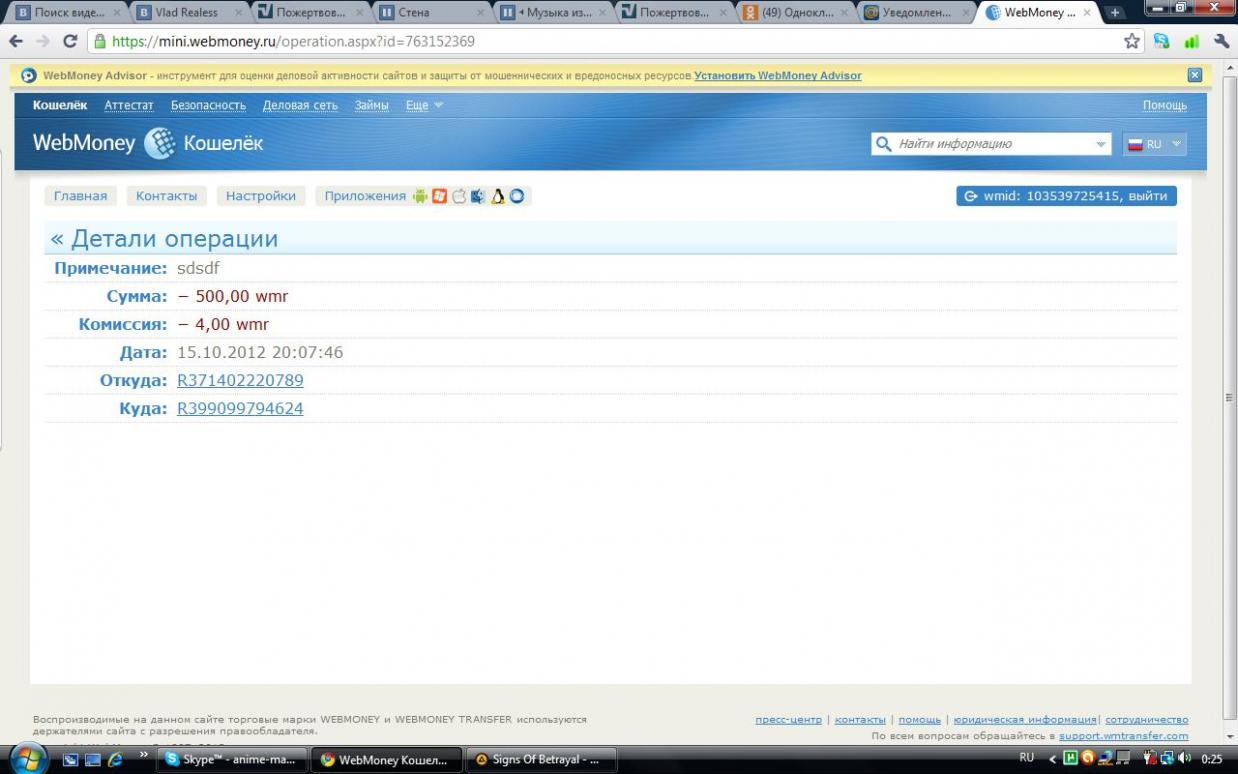The image size is (1238, 774).
Task: Open the search field dropdown arrow
Action: 1101,144
